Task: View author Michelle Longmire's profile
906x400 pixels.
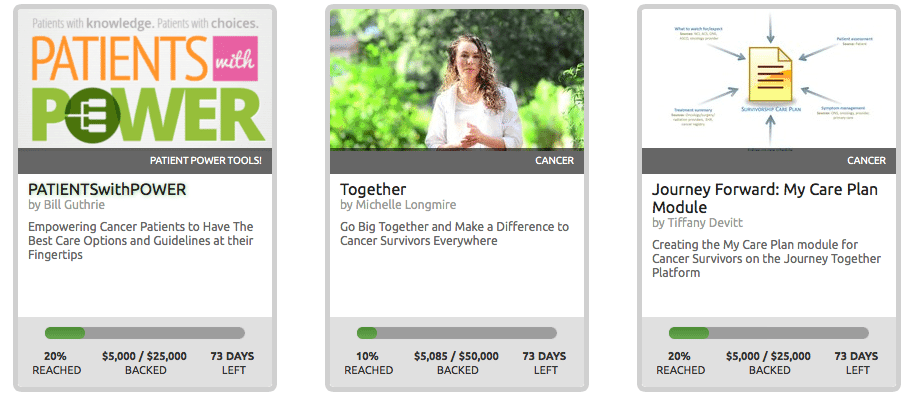Action: pyautogui.click(x=398, y=205)
